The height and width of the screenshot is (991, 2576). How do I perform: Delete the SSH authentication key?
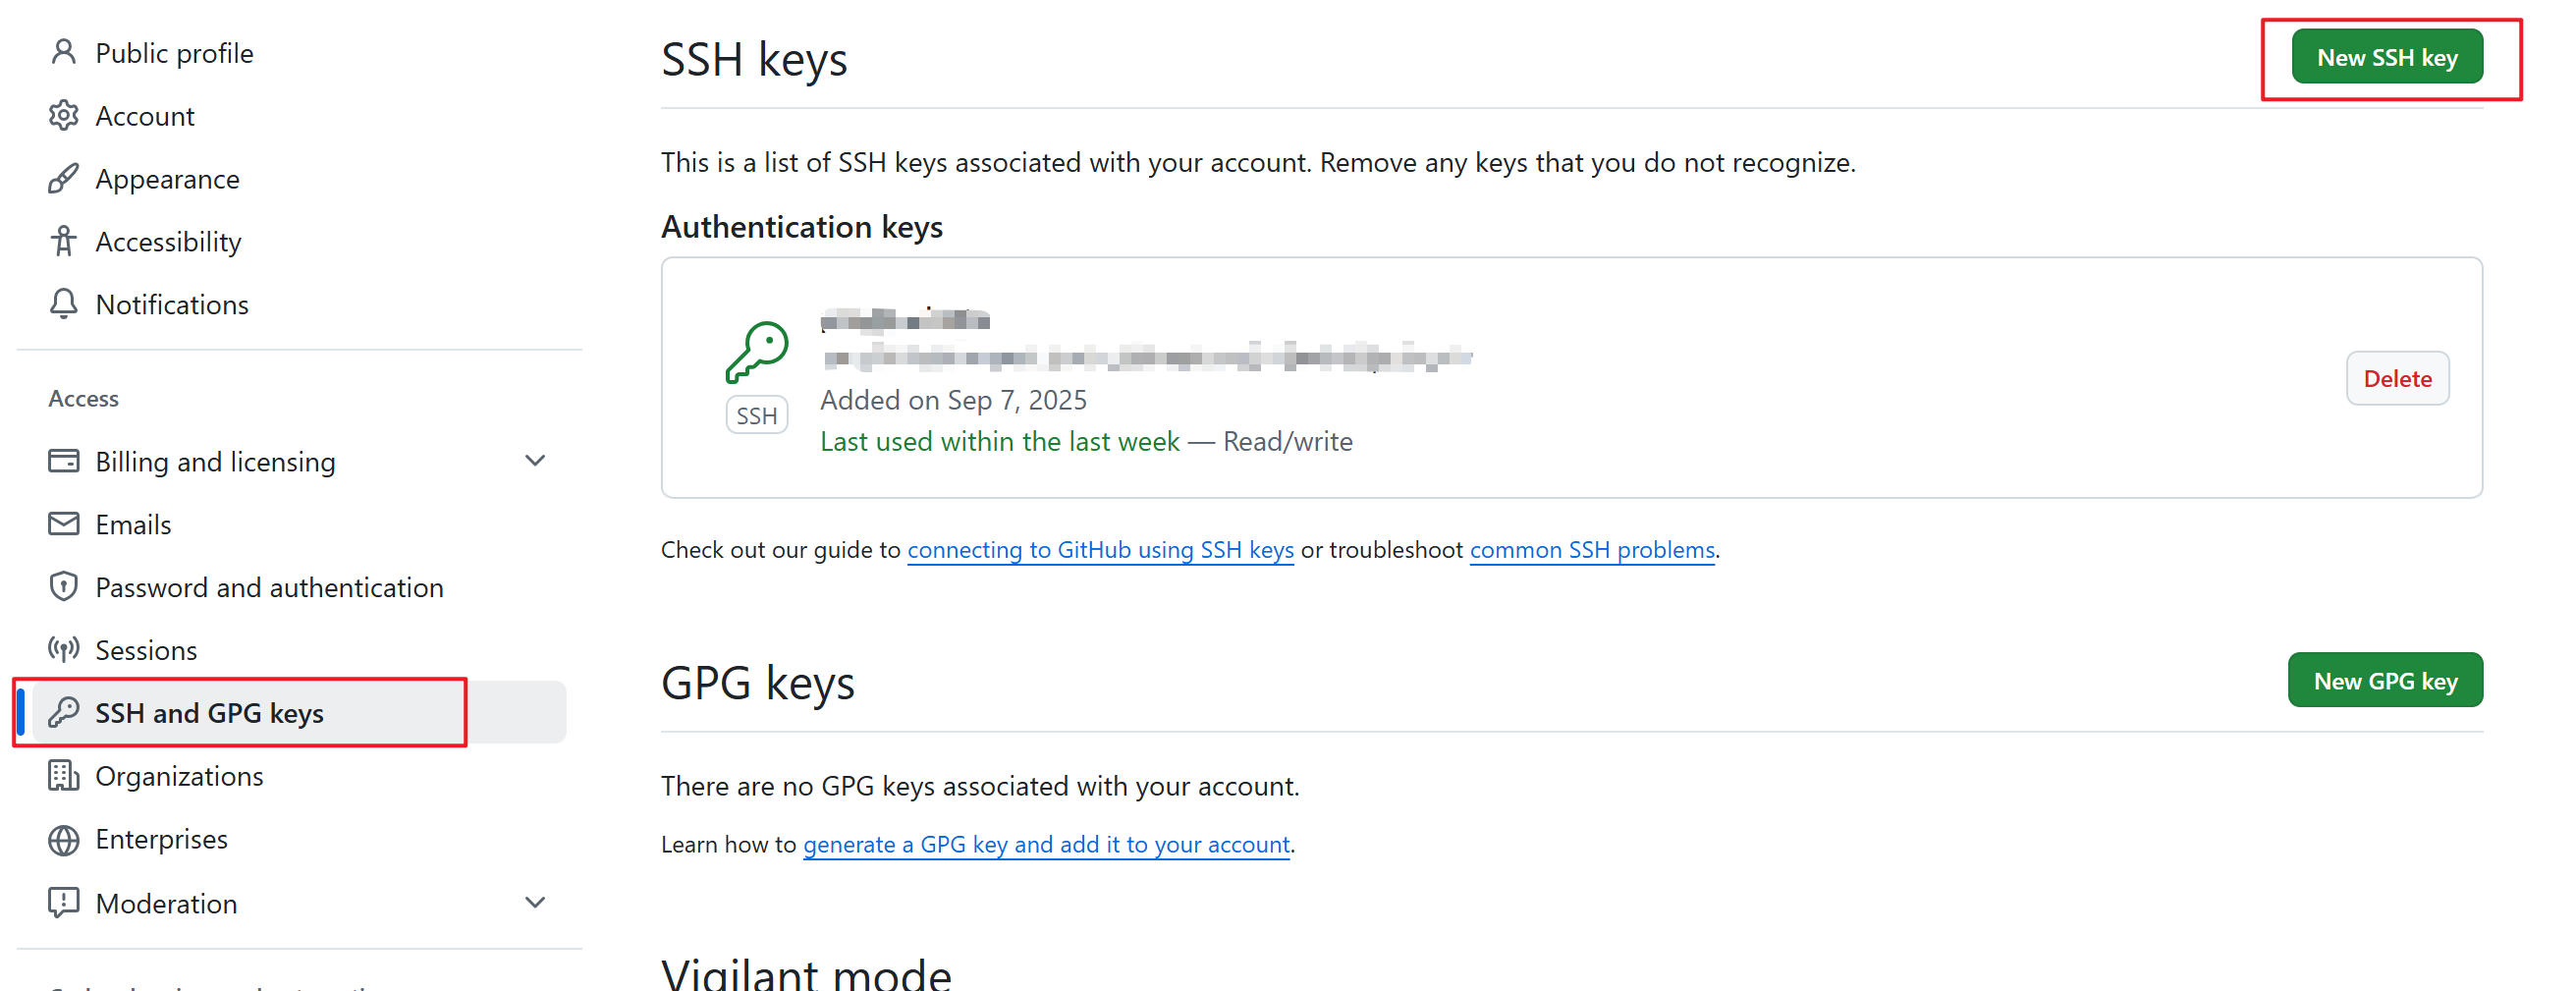(2397, 379)
